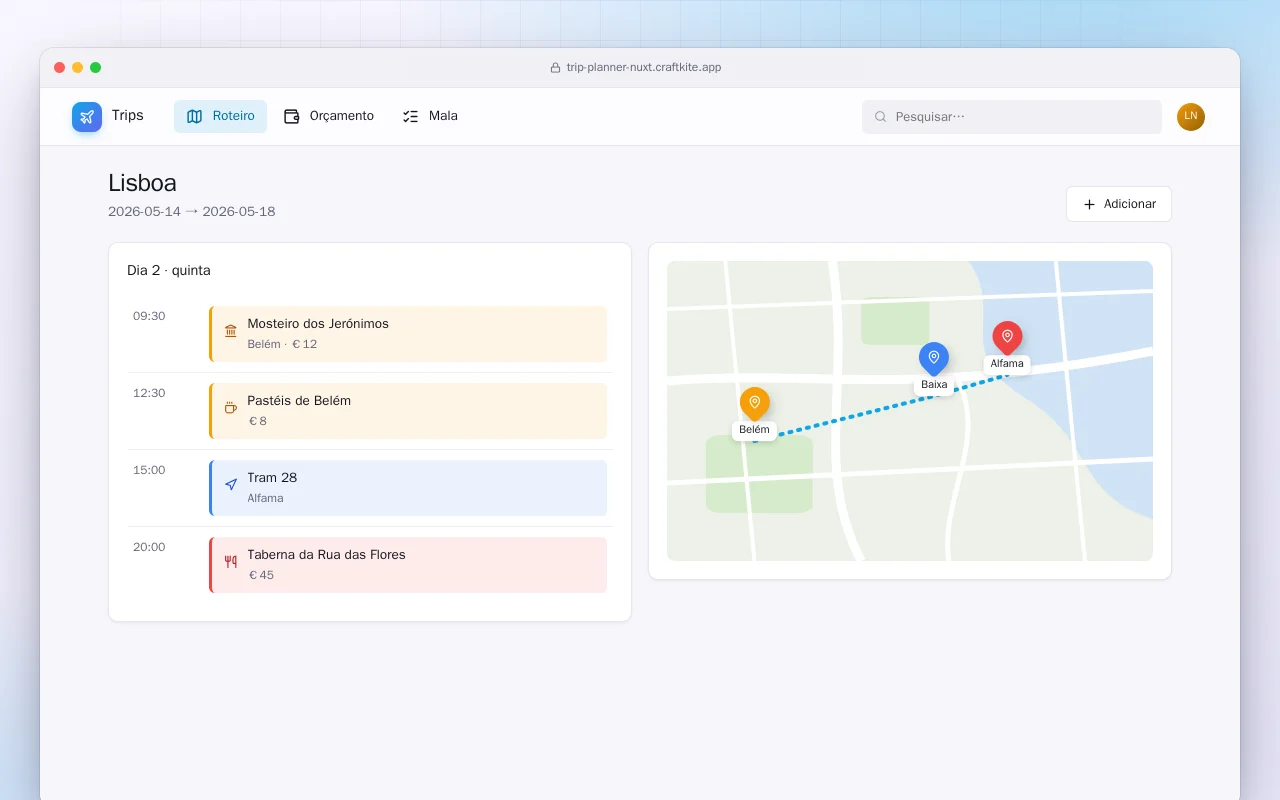
Task: Click the map icon in Roteiro tab
Action: (194, 116)
